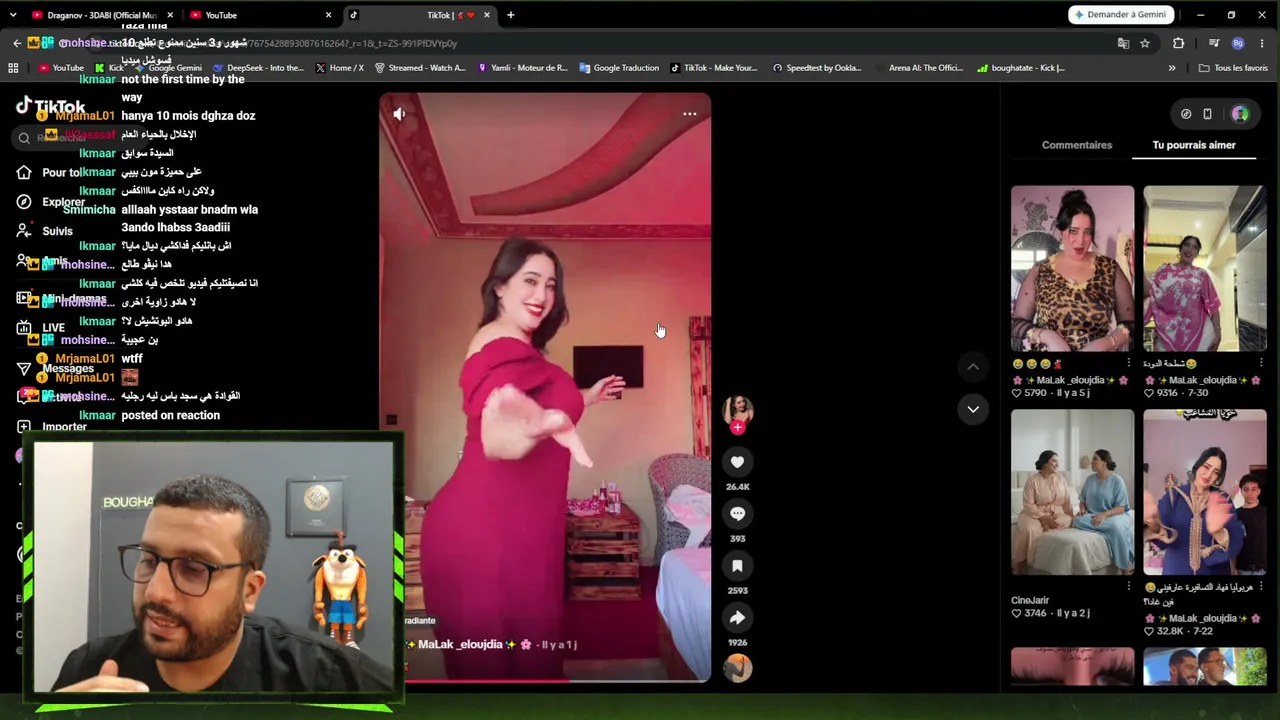Open the profile avatar in top-right pill
The height and width of the screenshot is (720, 1280).
tap(1240, 114)
